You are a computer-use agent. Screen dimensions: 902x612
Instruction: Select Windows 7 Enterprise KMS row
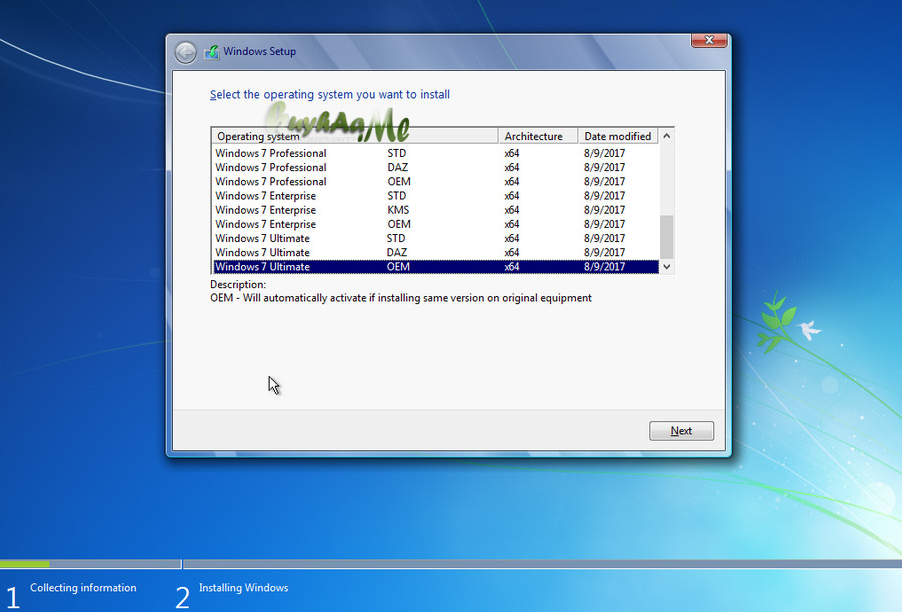[435, 210]
